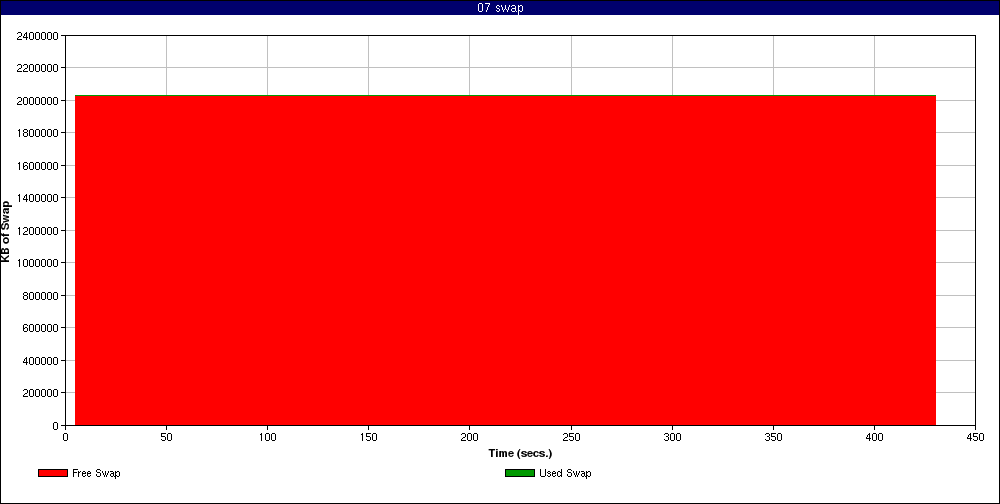This screenshot has height=504, width=1000.
Task: Click the 1600000 y-axis value
Action: point(36,166)
